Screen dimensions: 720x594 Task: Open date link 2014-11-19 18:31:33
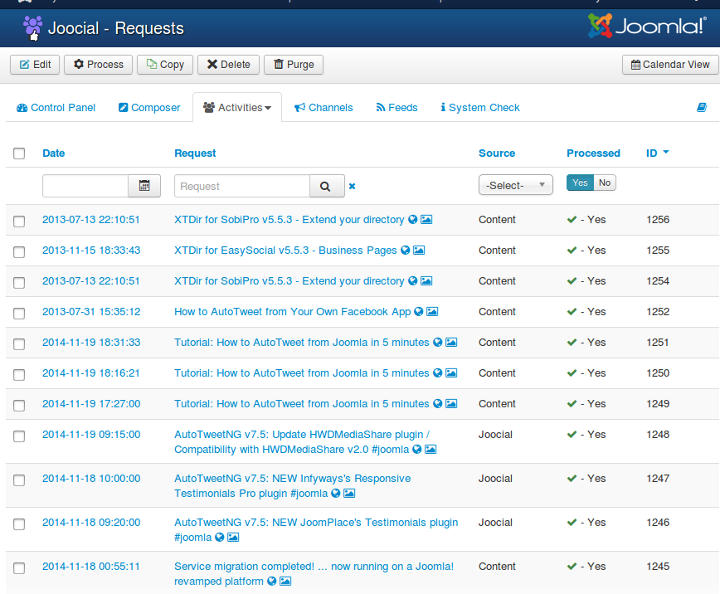click(91, 342)
